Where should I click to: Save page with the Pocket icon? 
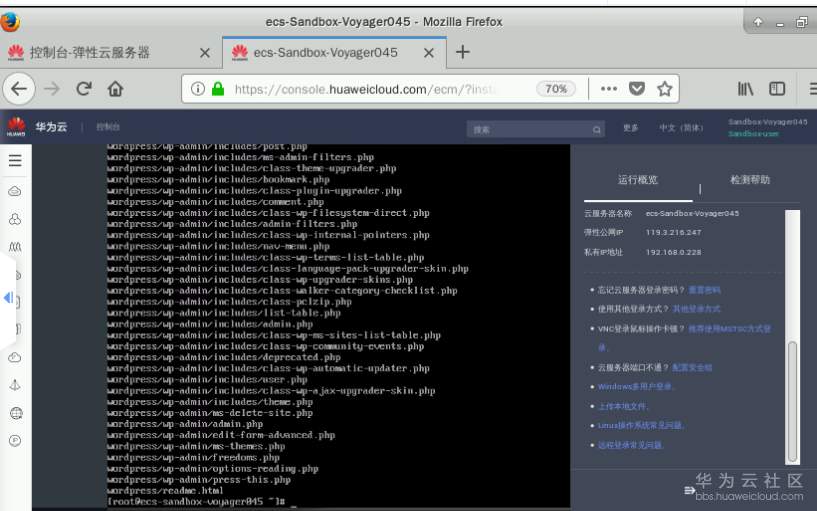[637, 89]
